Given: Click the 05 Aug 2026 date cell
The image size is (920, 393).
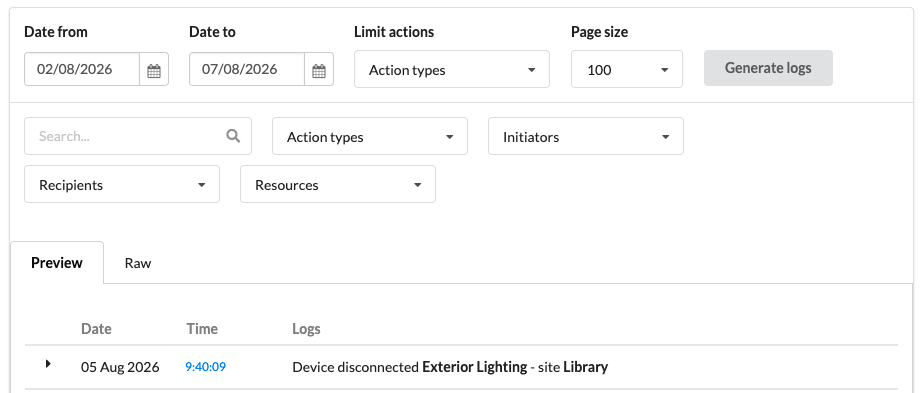Looking at the screenshot, I should (120, 367).
